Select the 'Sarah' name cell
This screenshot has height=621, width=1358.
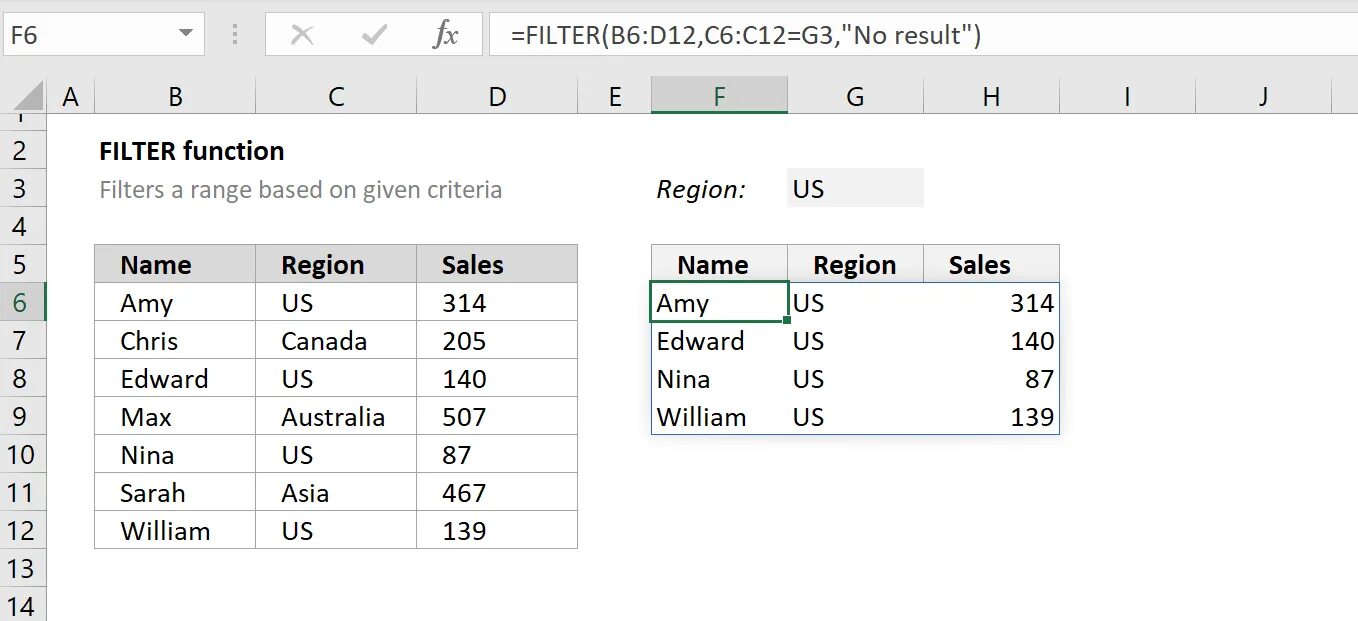click(x=175, y=493)
